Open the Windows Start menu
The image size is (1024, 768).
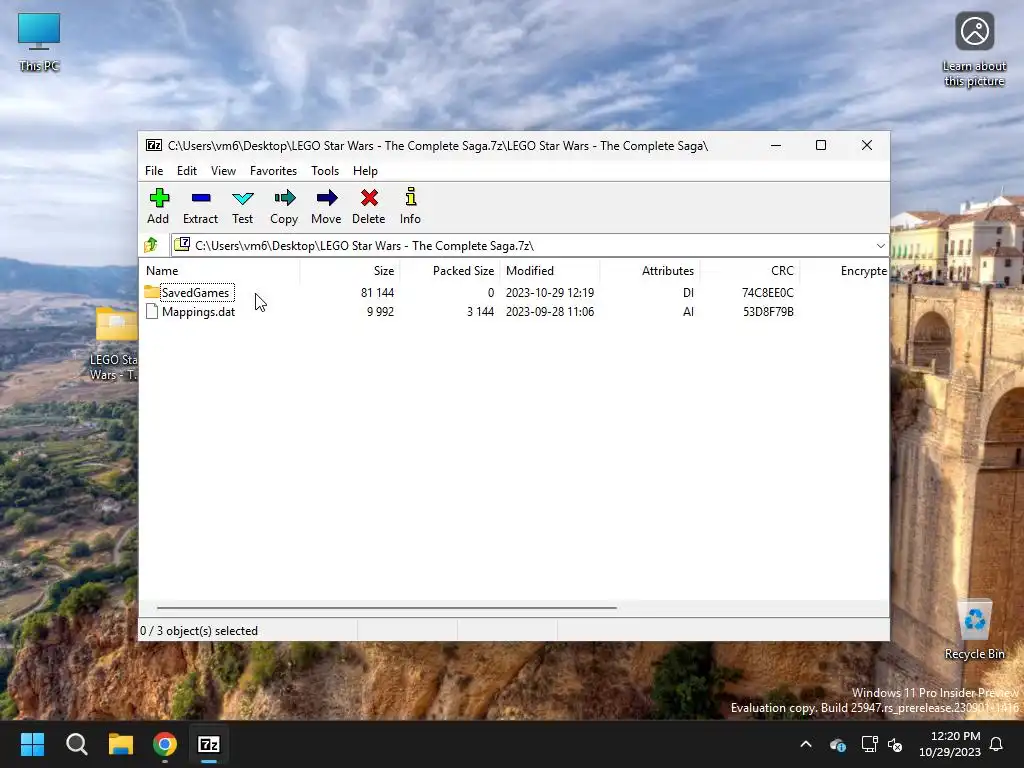pos(32,744)
